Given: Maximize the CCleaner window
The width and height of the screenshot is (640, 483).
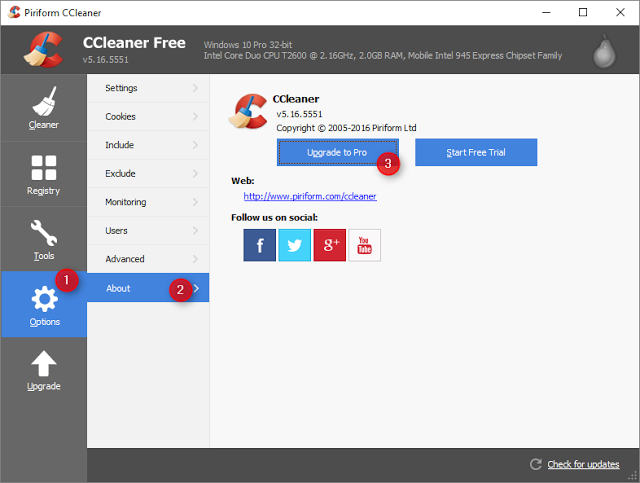Looking at the screenshot, I should coord(583,12).
